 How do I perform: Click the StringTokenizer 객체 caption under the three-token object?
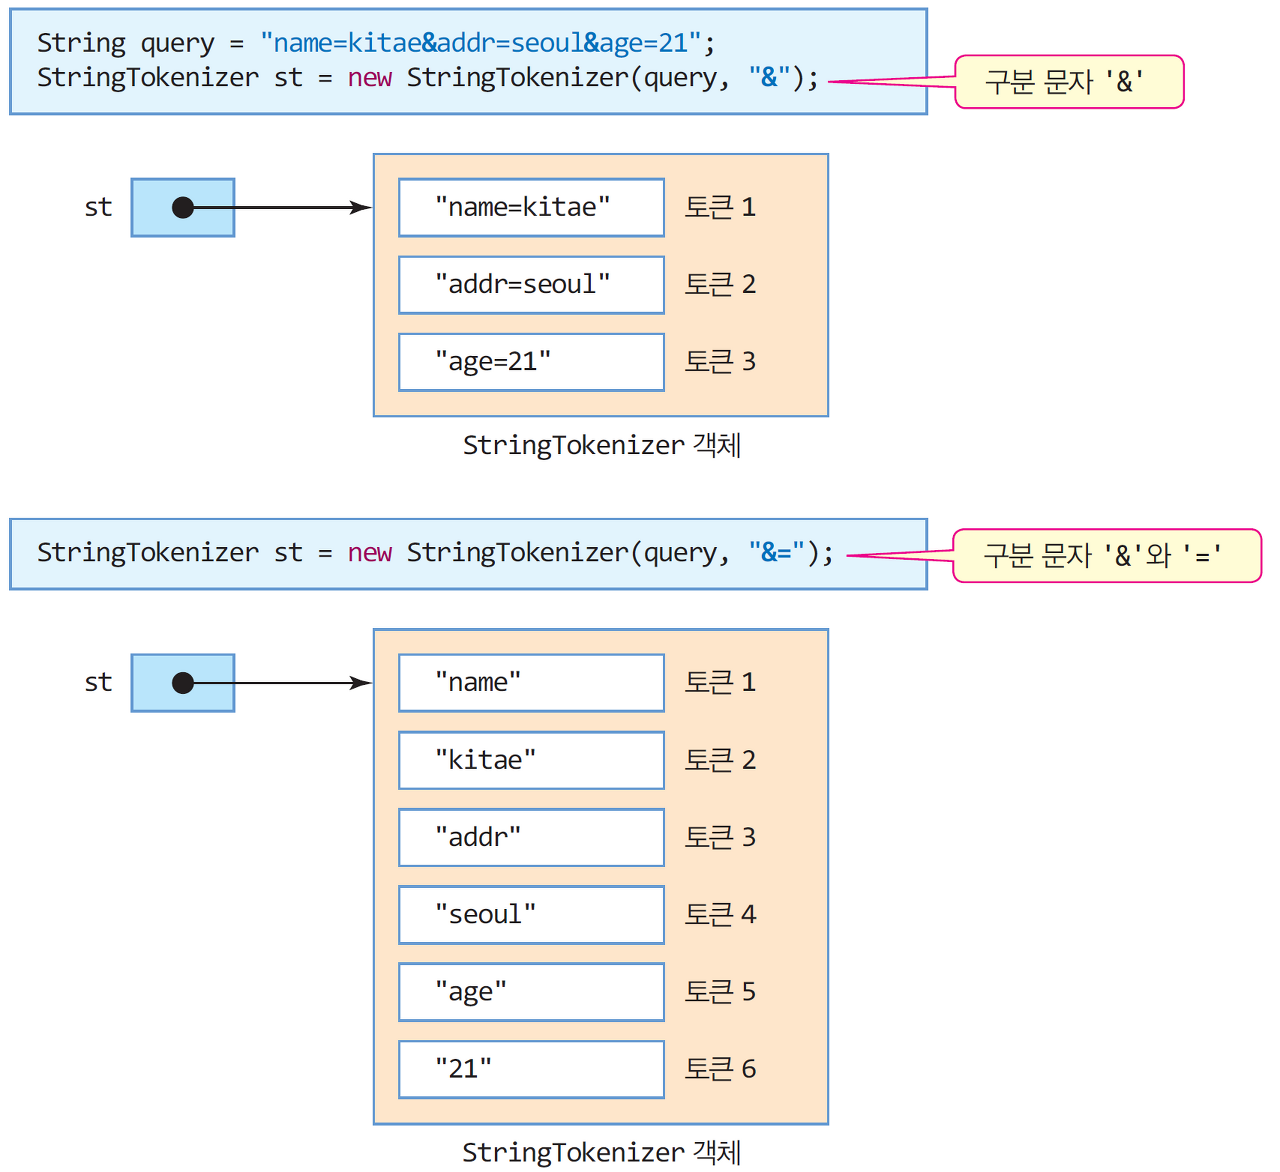(x=602, y=445)
